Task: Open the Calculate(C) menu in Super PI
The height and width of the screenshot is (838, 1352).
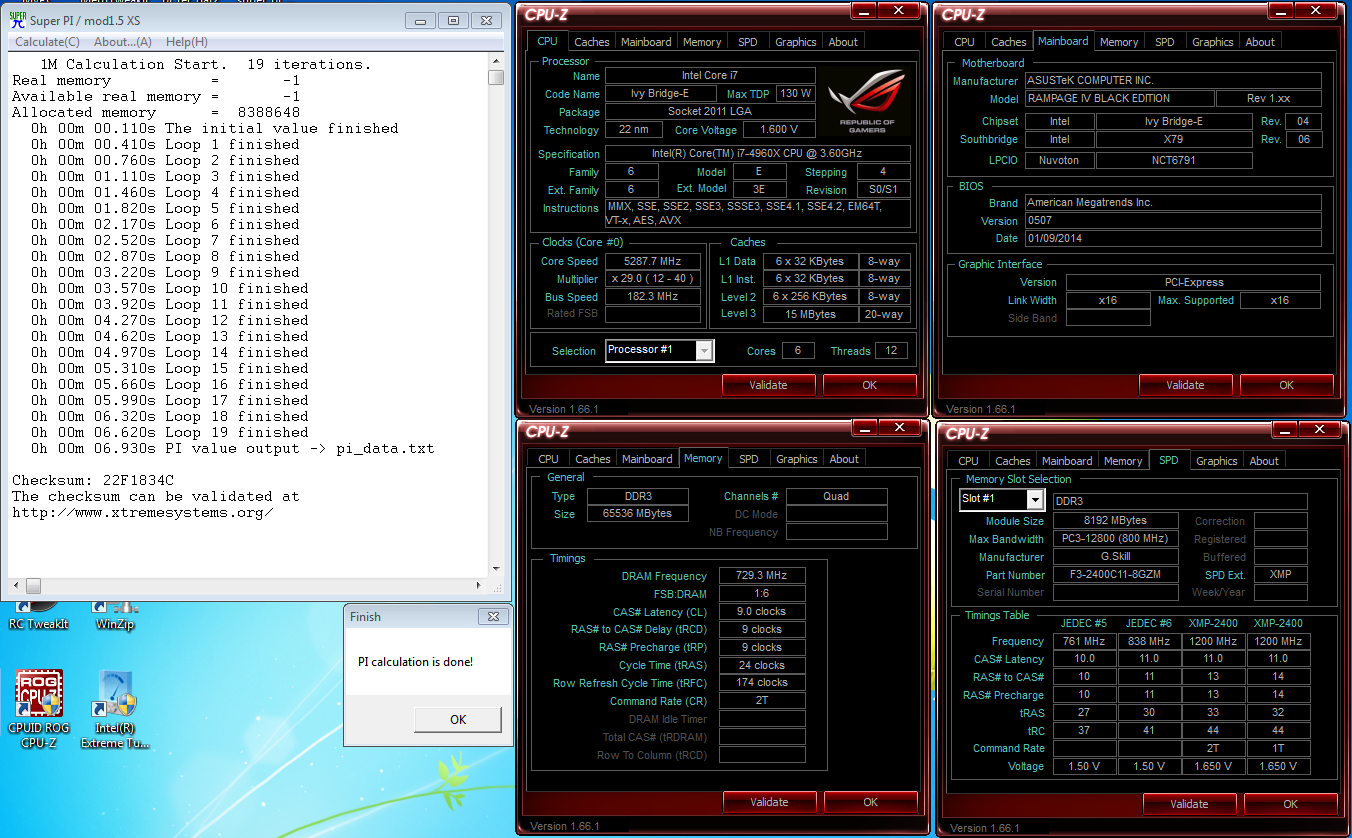Action: 47,42
